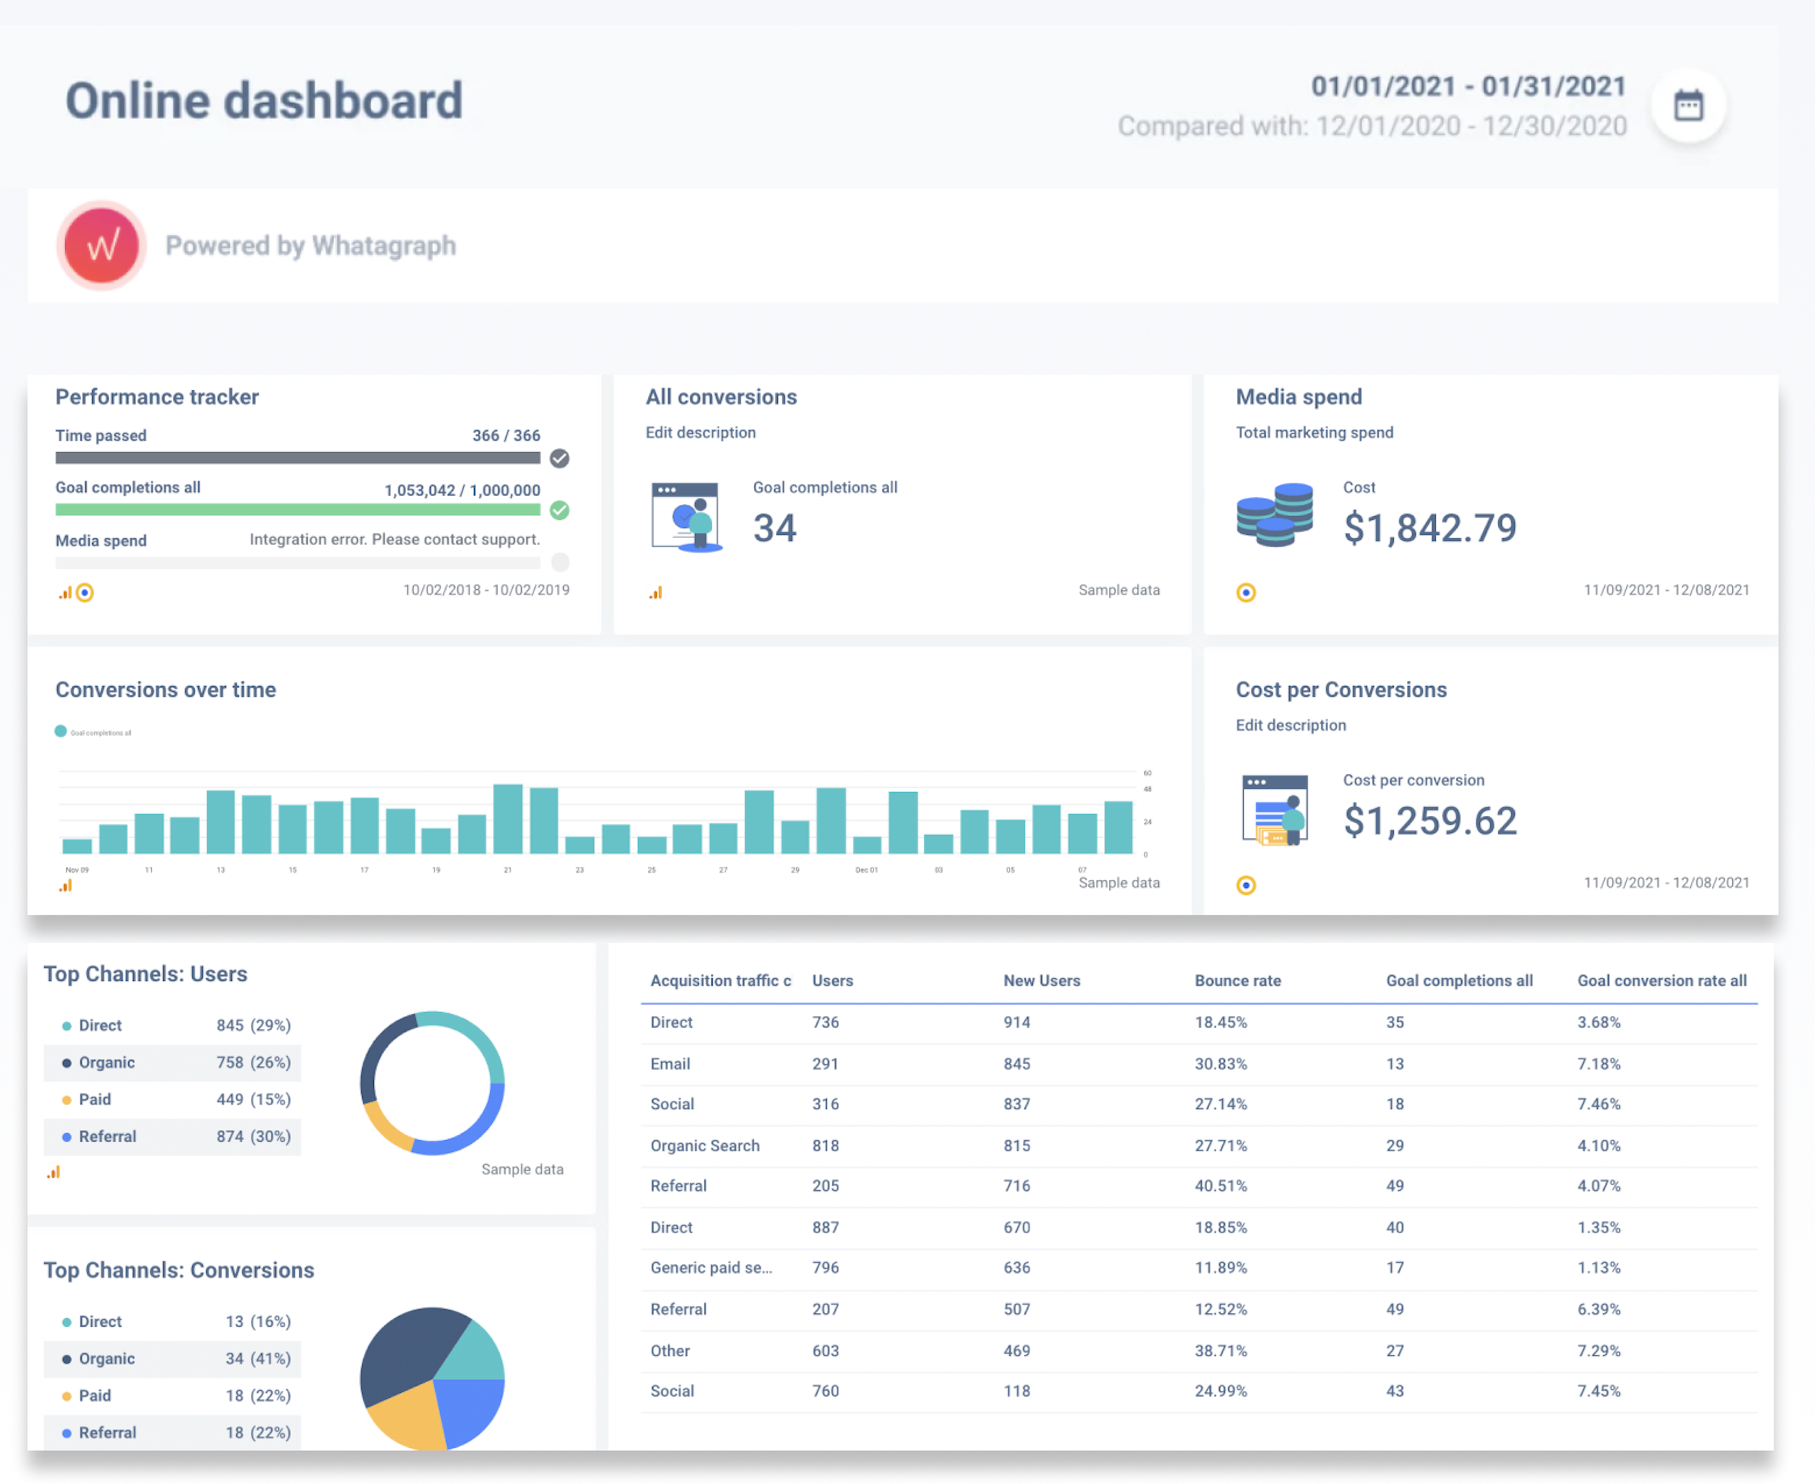Click the Analytics icon under Conversions over time chart
1815x1484 pixels.
65,885
